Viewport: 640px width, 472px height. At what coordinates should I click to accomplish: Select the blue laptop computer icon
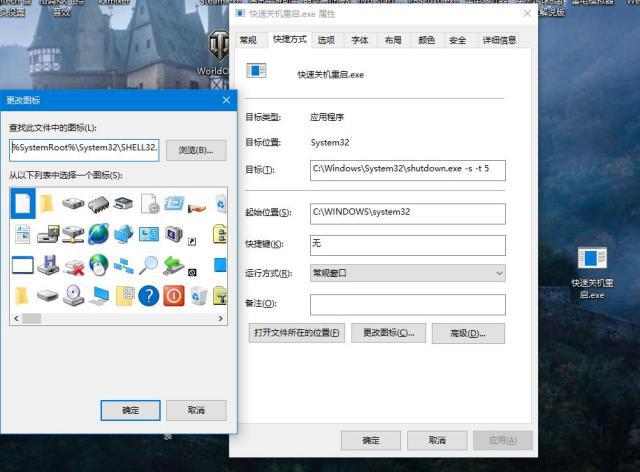point(99,296)
